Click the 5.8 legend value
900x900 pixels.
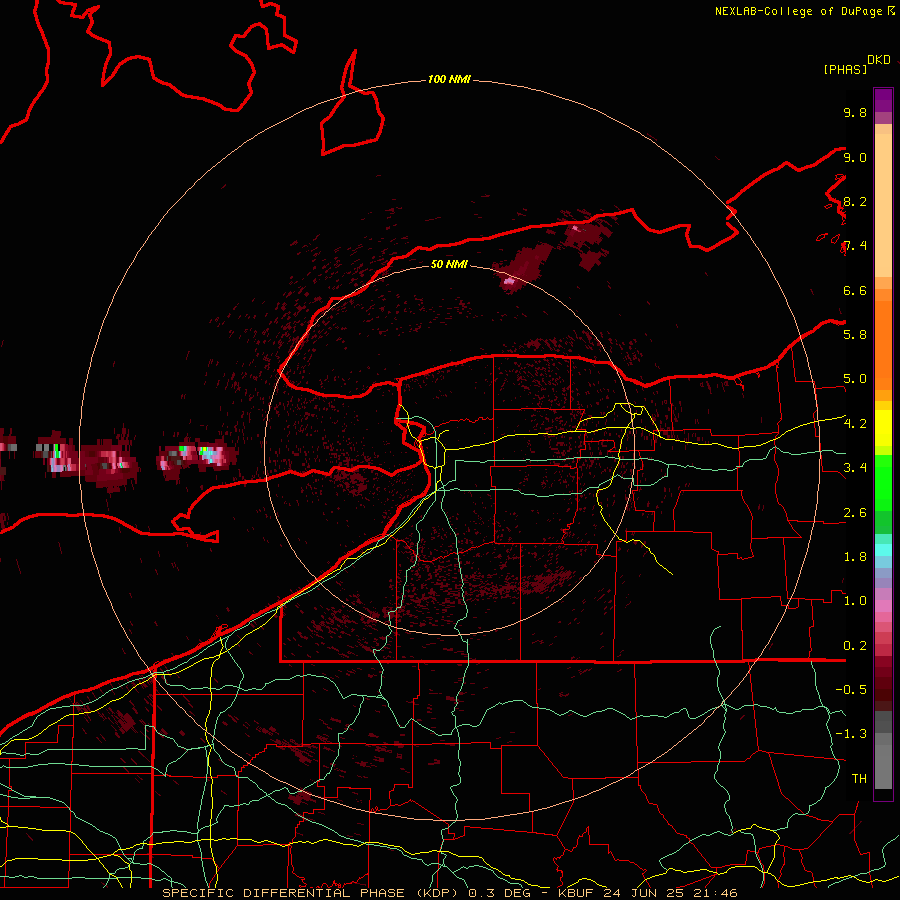pos(855,335)
